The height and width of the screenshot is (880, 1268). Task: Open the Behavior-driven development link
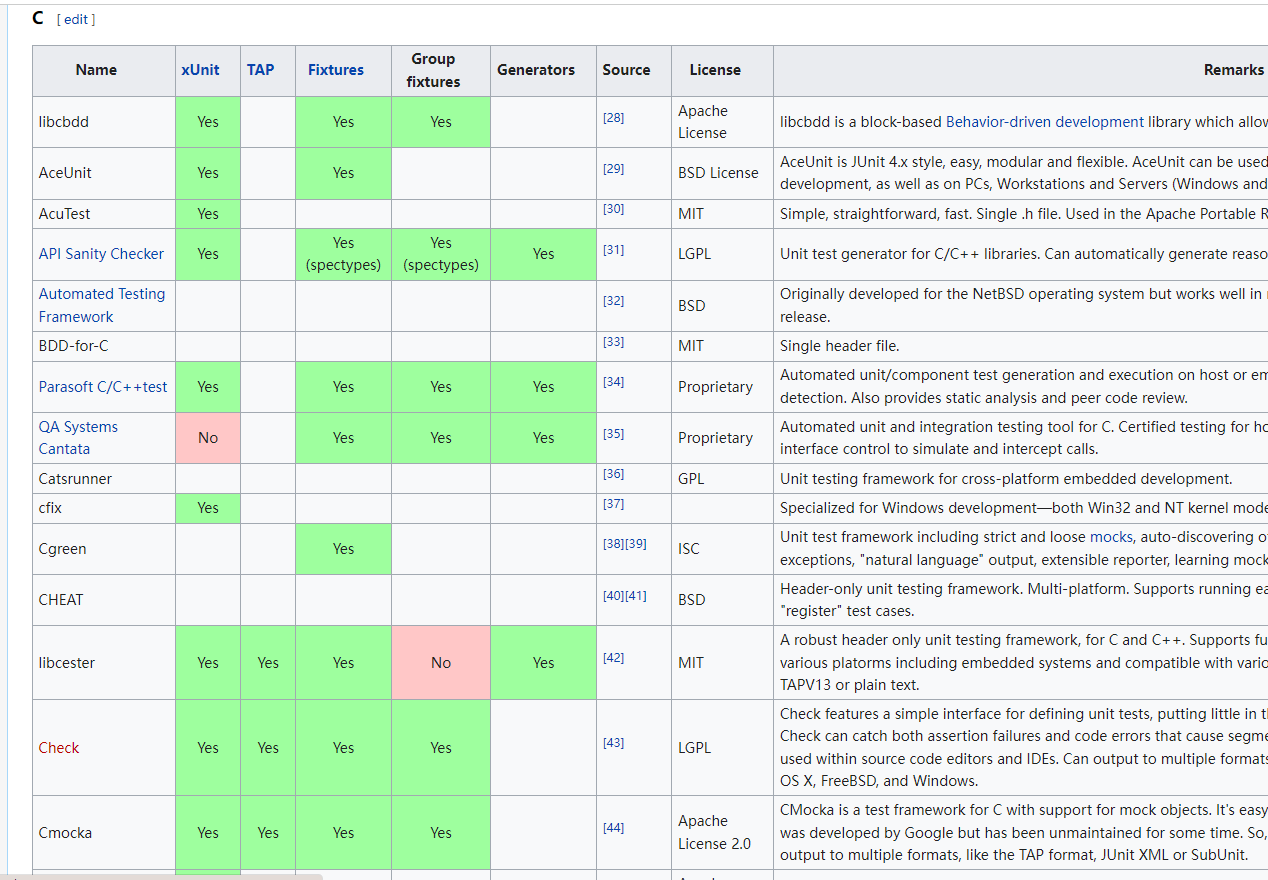tap(1045, 122)
